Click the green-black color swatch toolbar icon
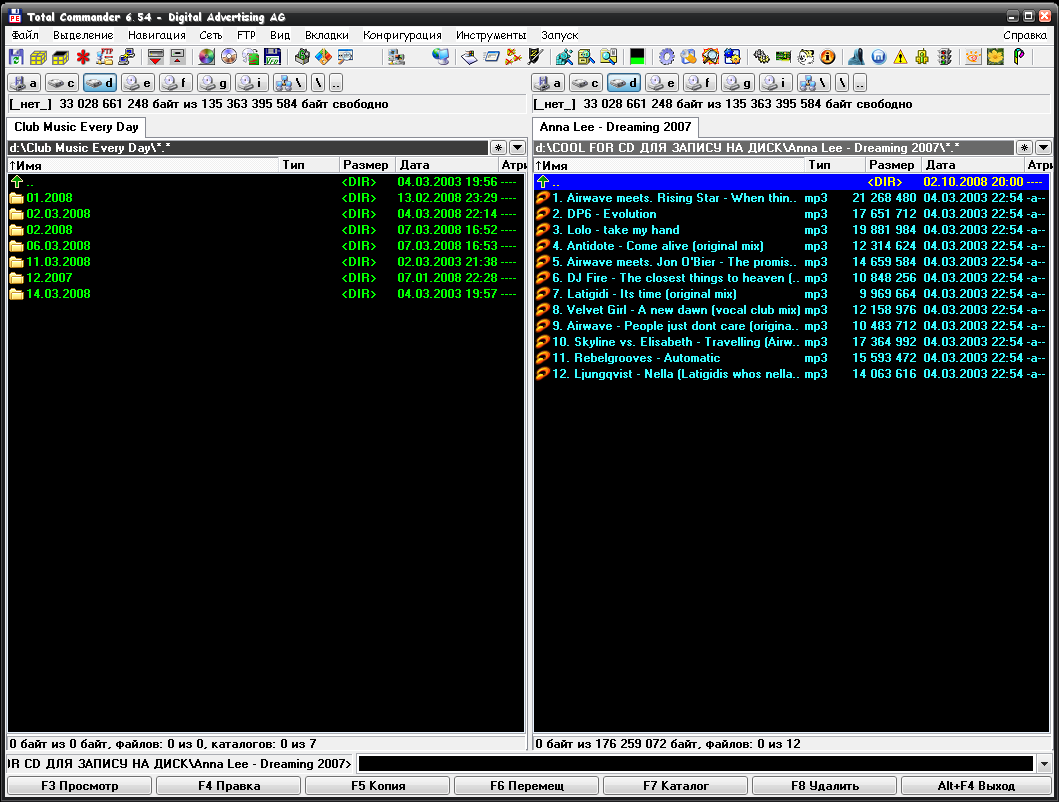Image resolution: width=1059 pixels, height=802 pixels. click(637, 57)
